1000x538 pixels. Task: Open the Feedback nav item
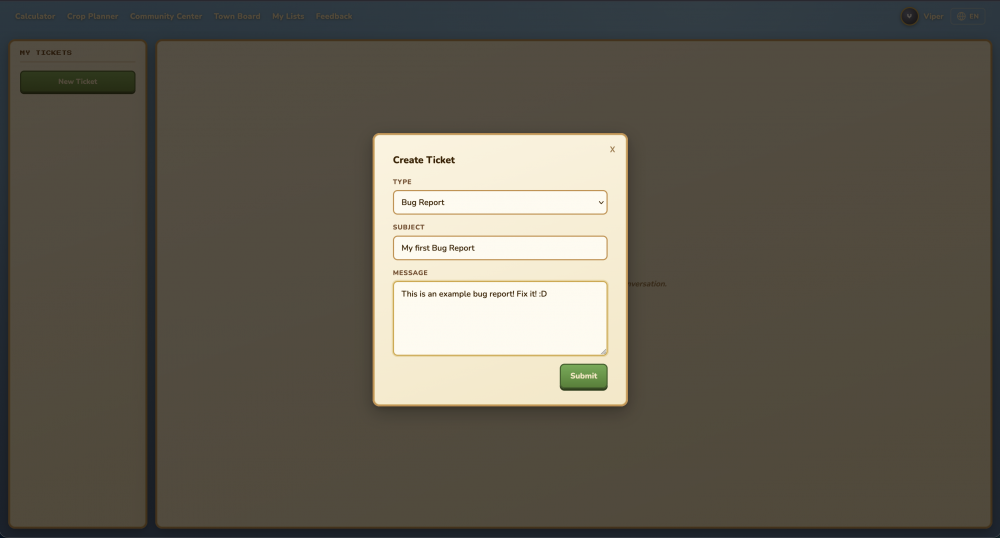[x=334, y=16]
